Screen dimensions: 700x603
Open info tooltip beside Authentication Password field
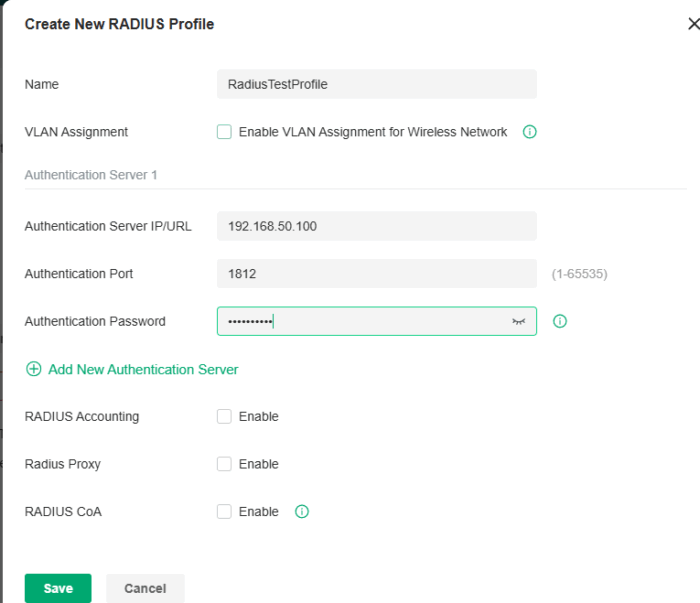point(560,321)
